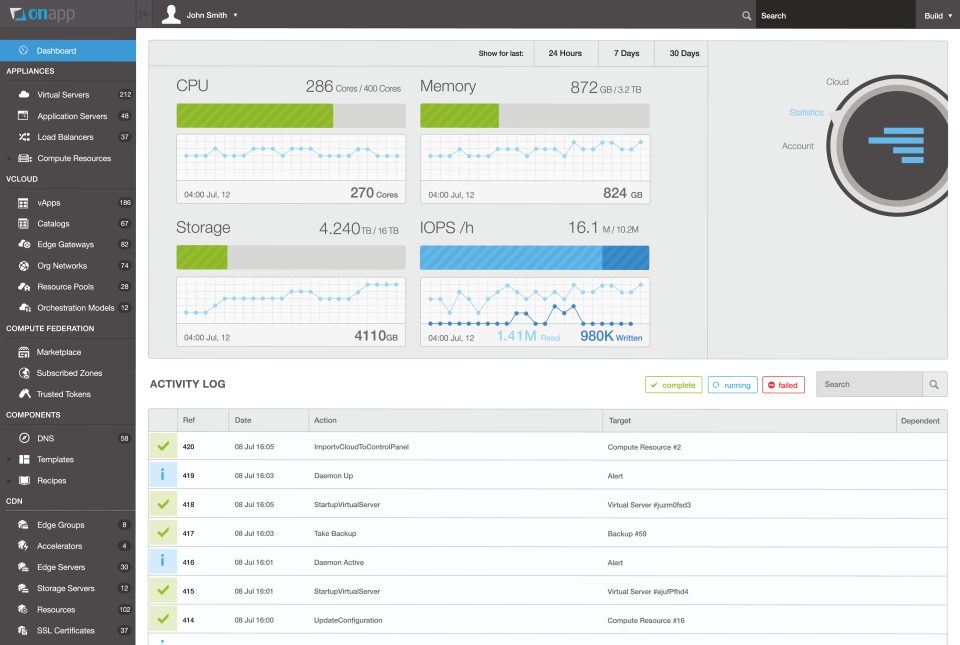Toggle the running activity filter
This screenshot has width=960, height=645.
732,384
